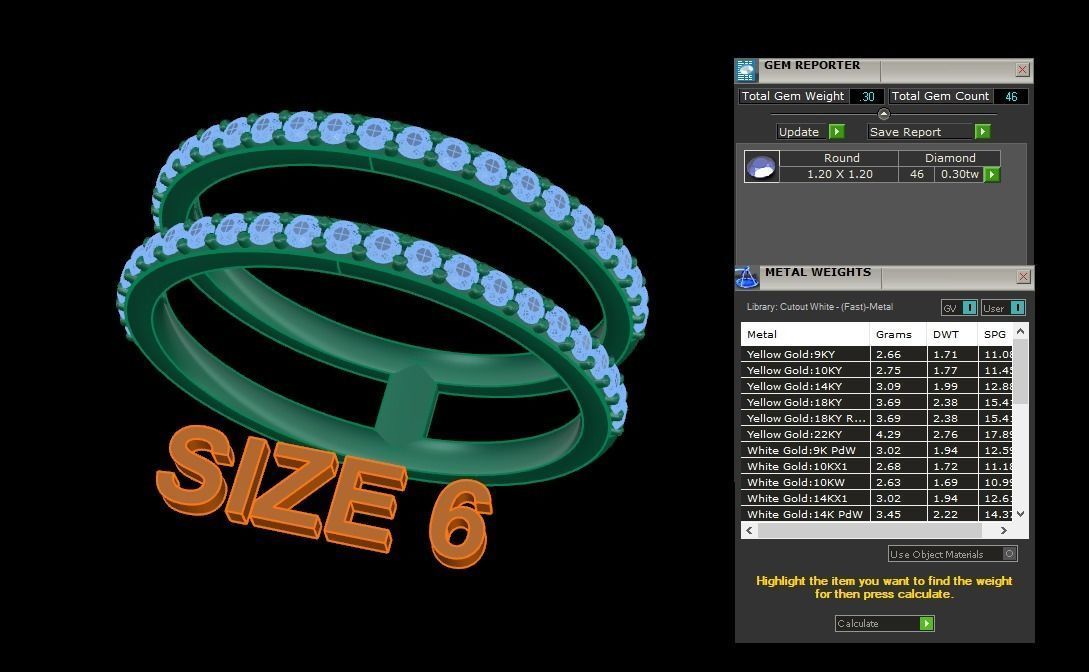
Task: Click the Diamond gem type cell
Action: (949, 158)
